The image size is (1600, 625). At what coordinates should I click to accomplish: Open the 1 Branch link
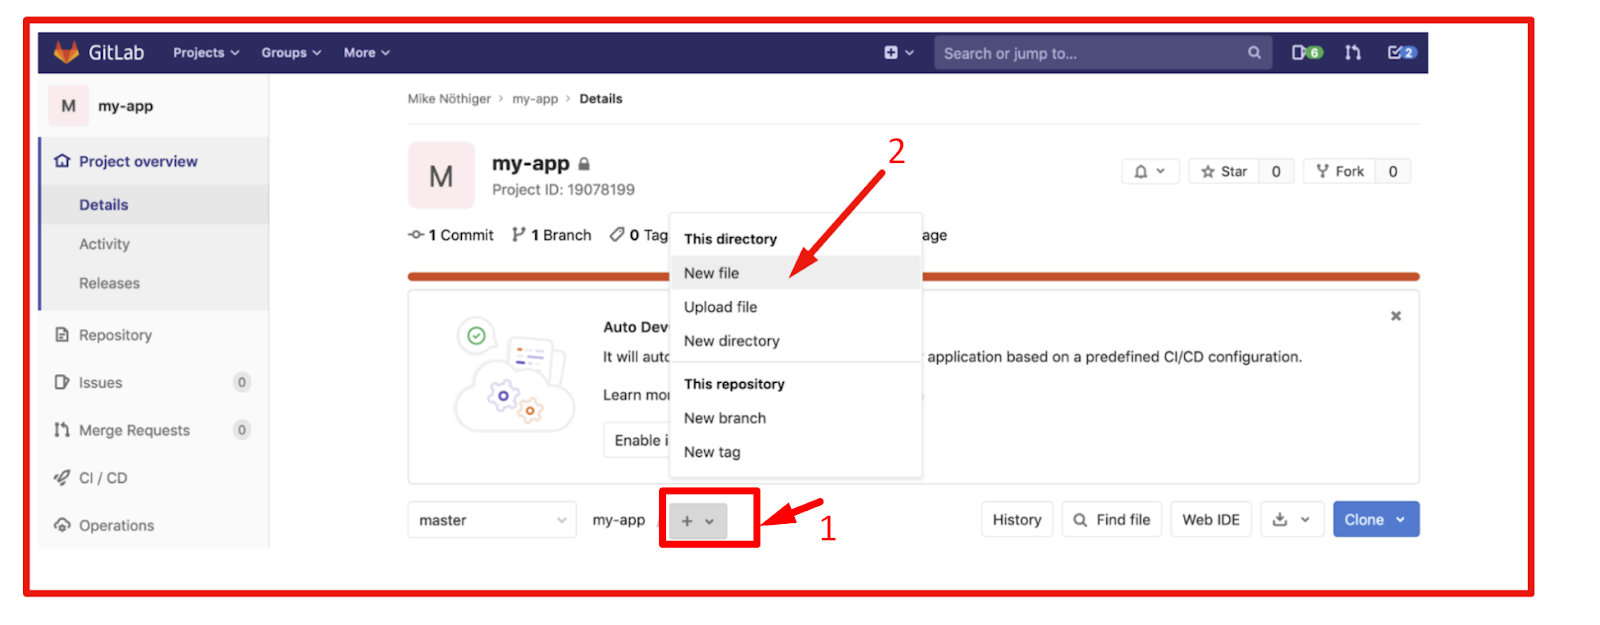(551, 235)
